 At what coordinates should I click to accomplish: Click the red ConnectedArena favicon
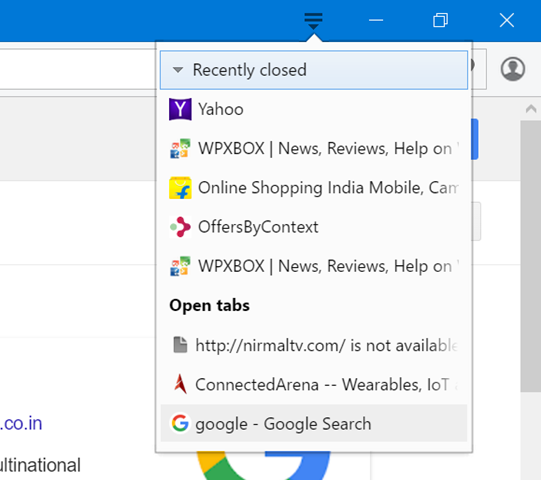(180, 384)
